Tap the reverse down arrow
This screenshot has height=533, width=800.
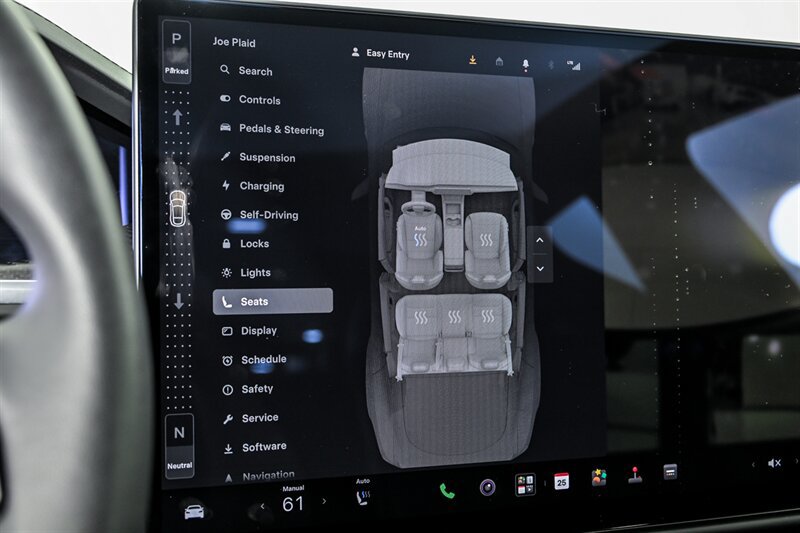coord(178,301)
